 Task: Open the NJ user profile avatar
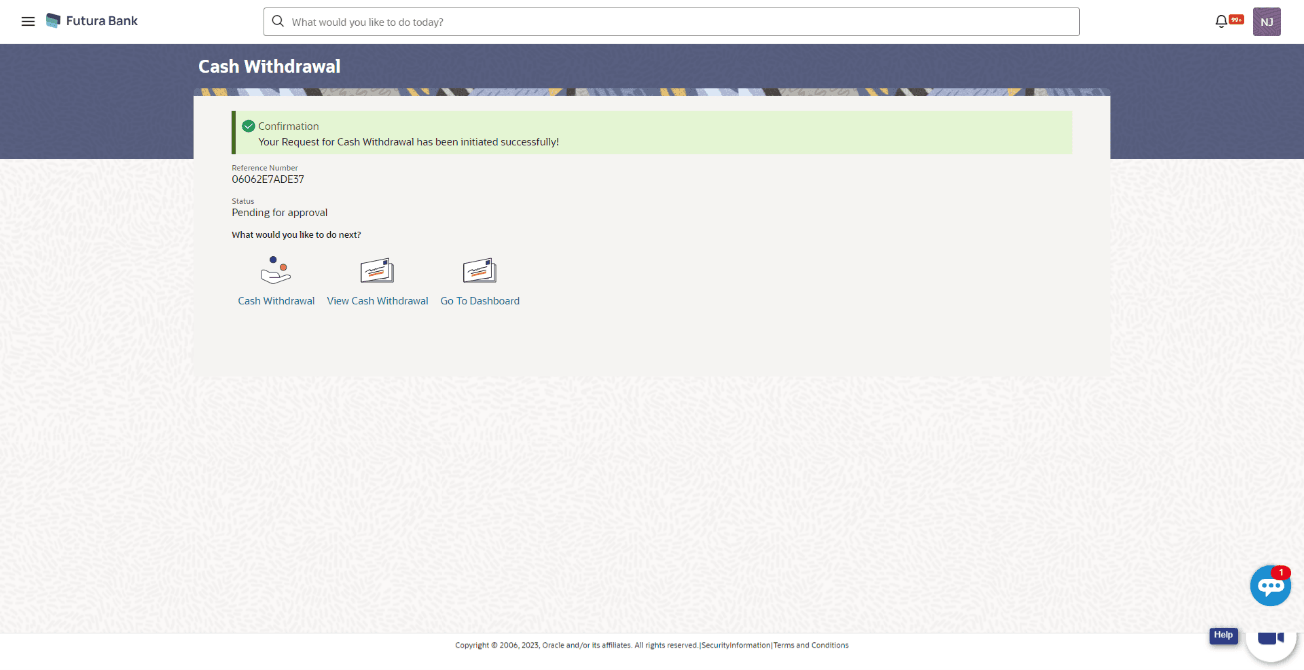click(x=1267, y=21)
